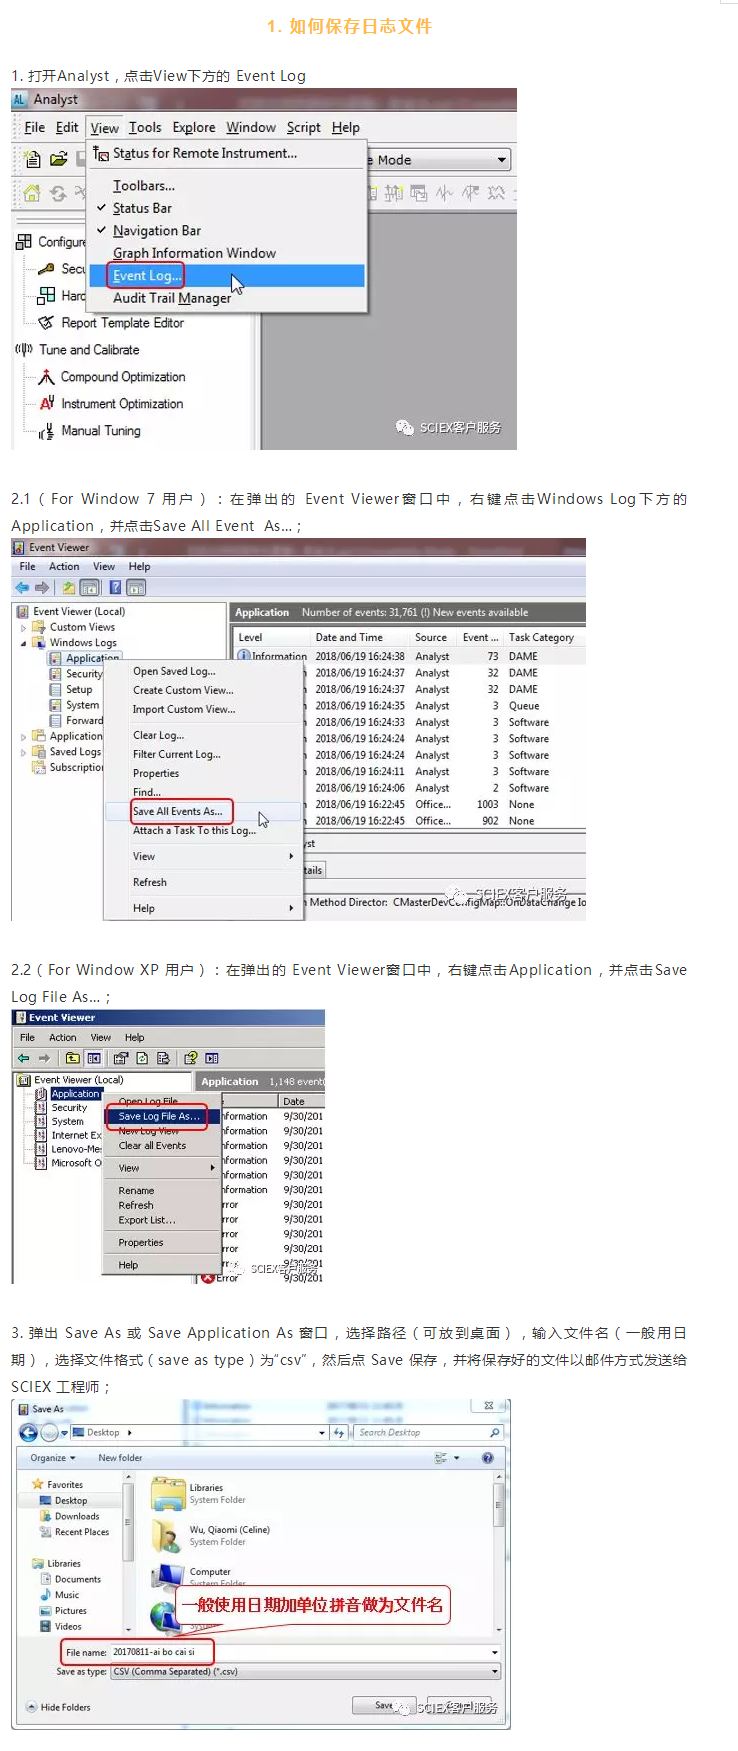The height and width of the screenshot is (1751, 738).
Task: Open the Analyst File menu
Action: pyautogui.click(x=34, y=127)
